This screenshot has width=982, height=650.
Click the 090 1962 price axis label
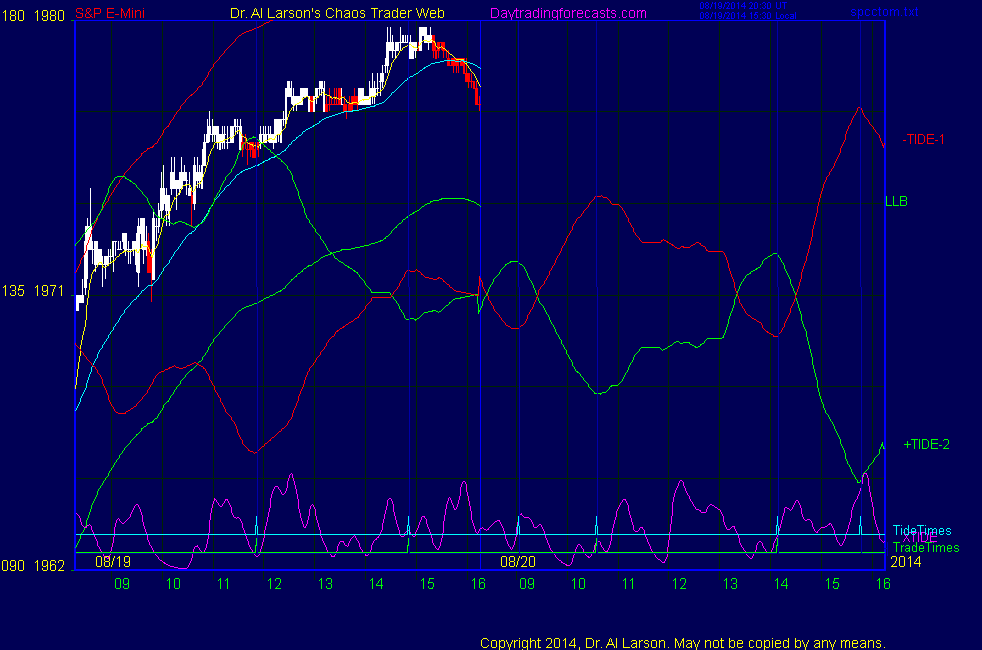click(33, 566)
